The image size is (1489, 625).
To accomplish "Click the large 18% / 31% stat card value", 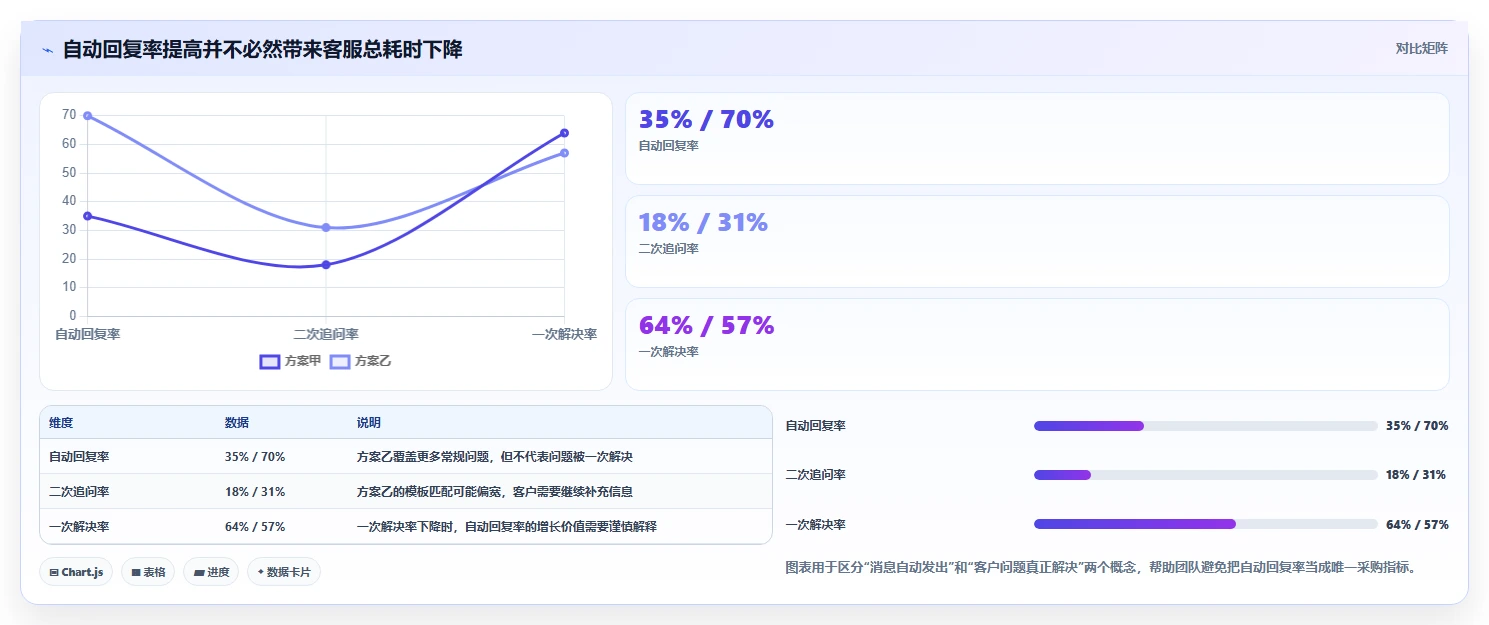I will 703,223.
